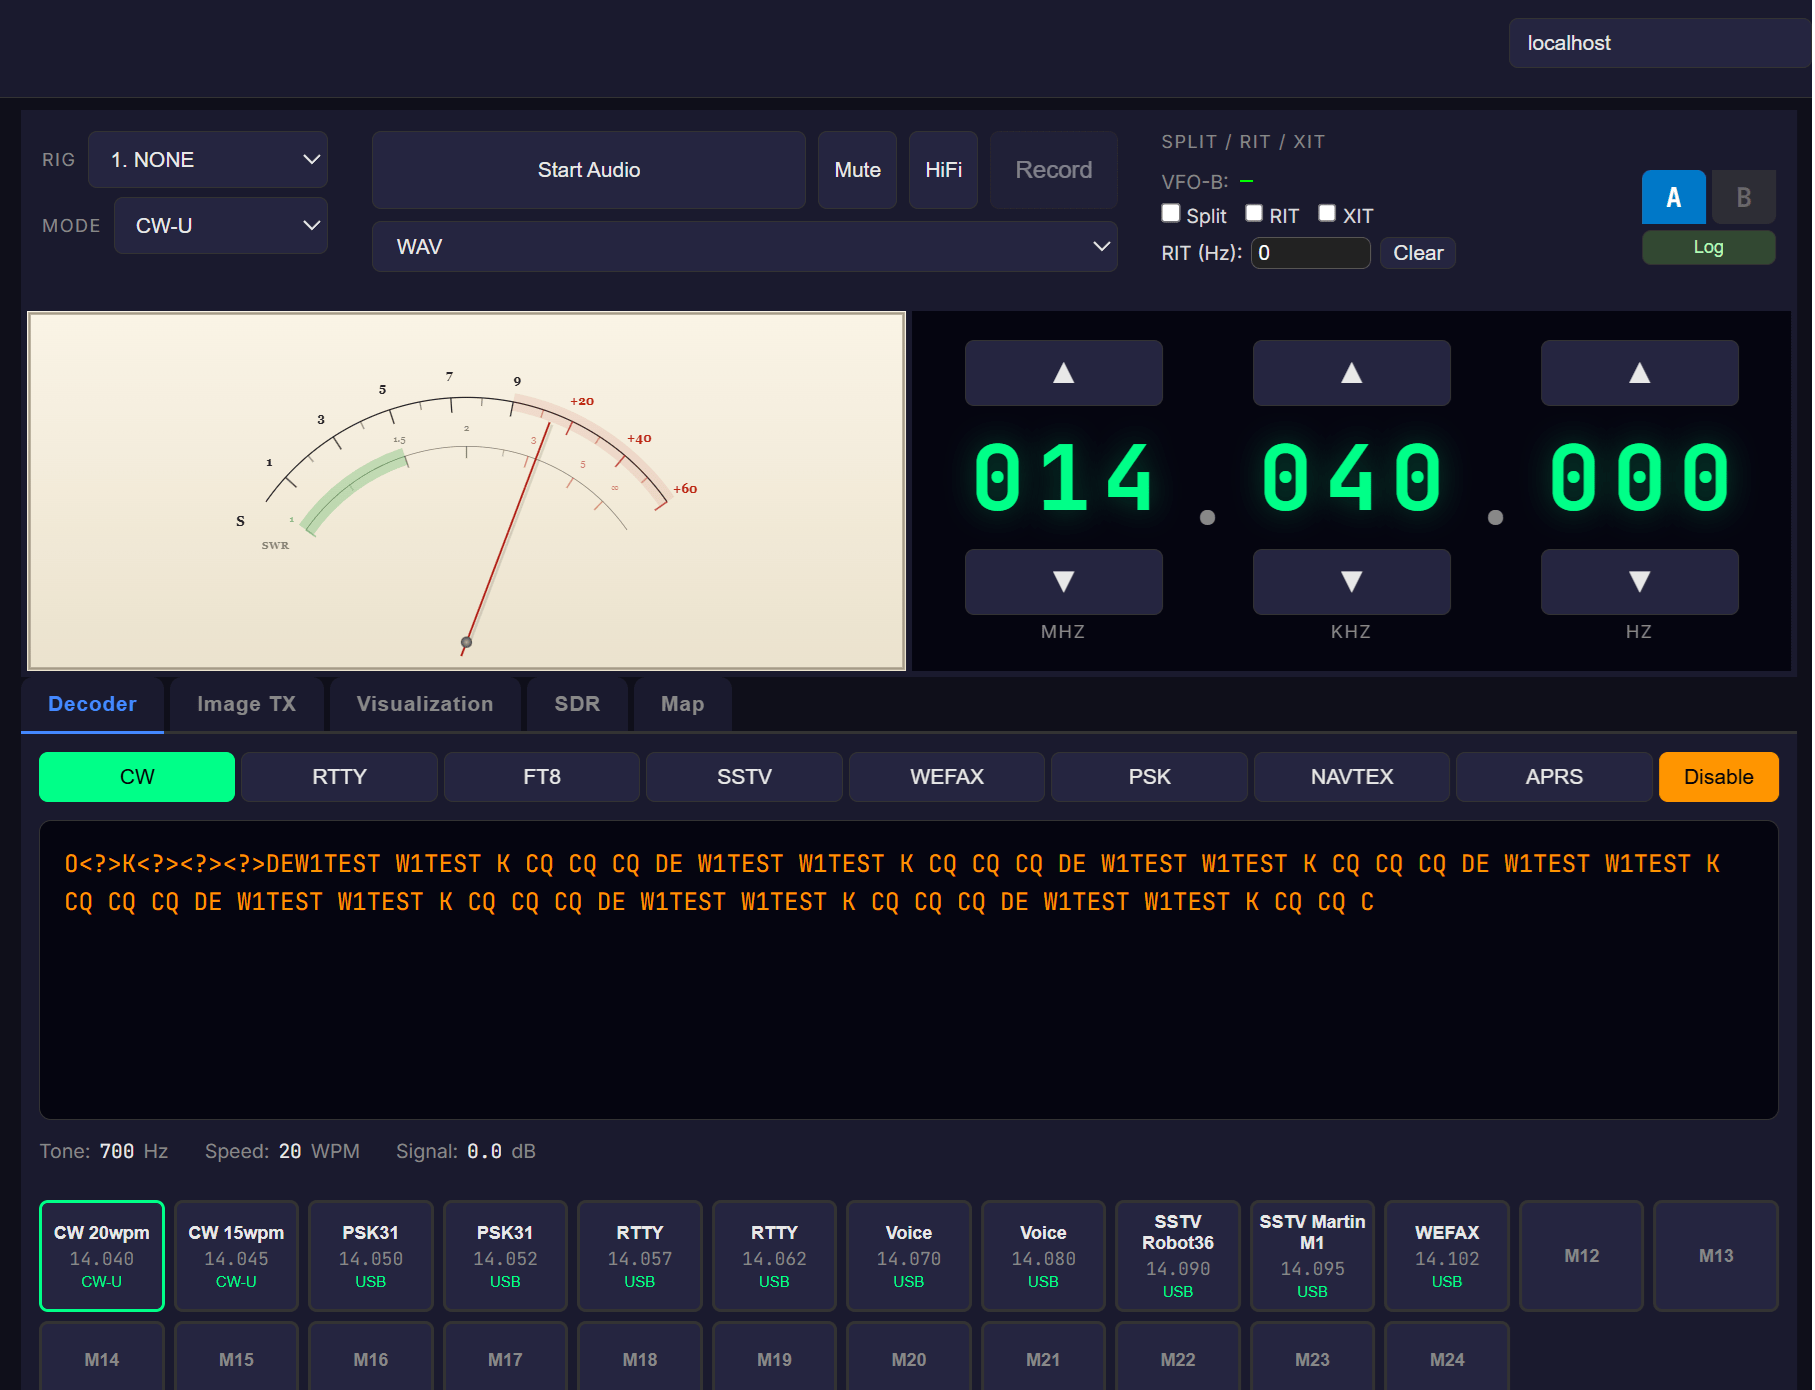The width and height of the screenshot is (1815, 1390).
Task: Recall RTTY 14.062 memory
Action: pyautogui.click(x=774, y=1256)
